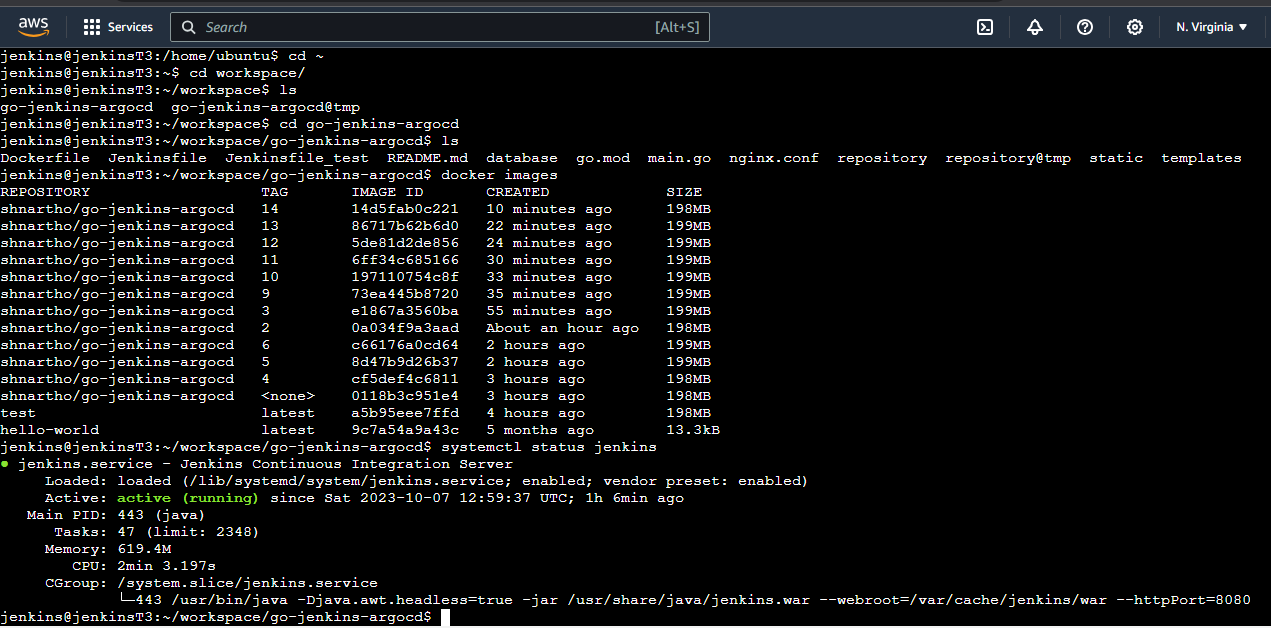The width and height of the screenshot is (1271, 628).
Task: Click the '10 minutes ago' created value
Action: point(549,209)
